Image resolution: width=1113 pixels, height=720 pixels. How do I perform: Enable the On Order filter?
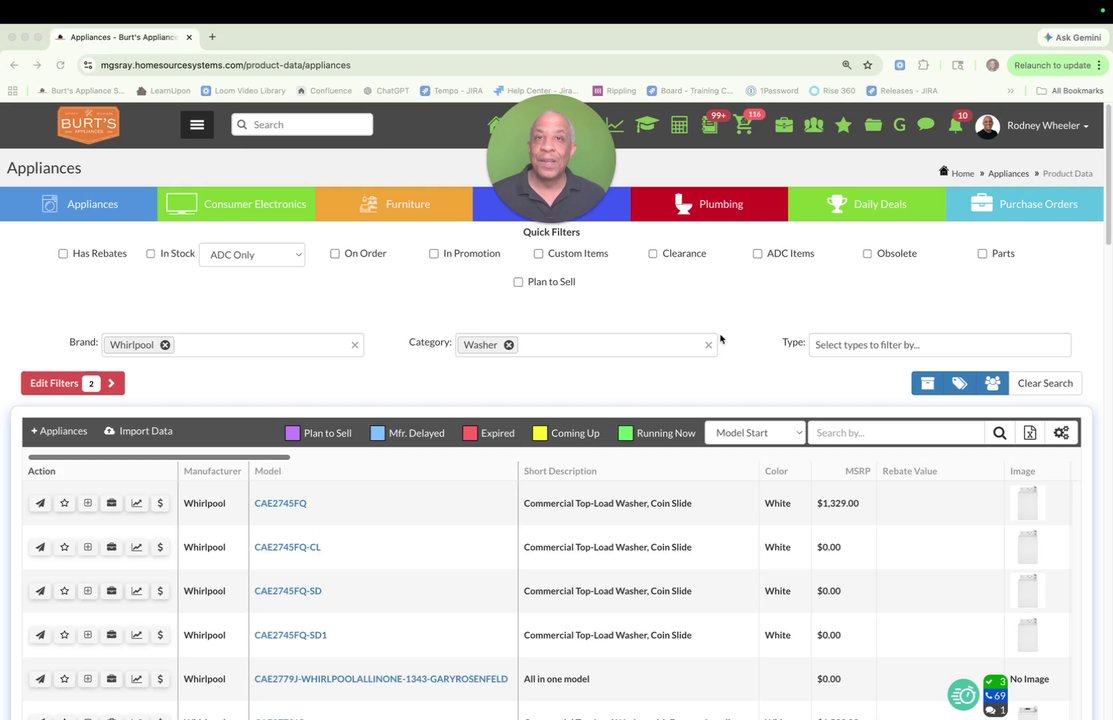(x=335, y=253)
